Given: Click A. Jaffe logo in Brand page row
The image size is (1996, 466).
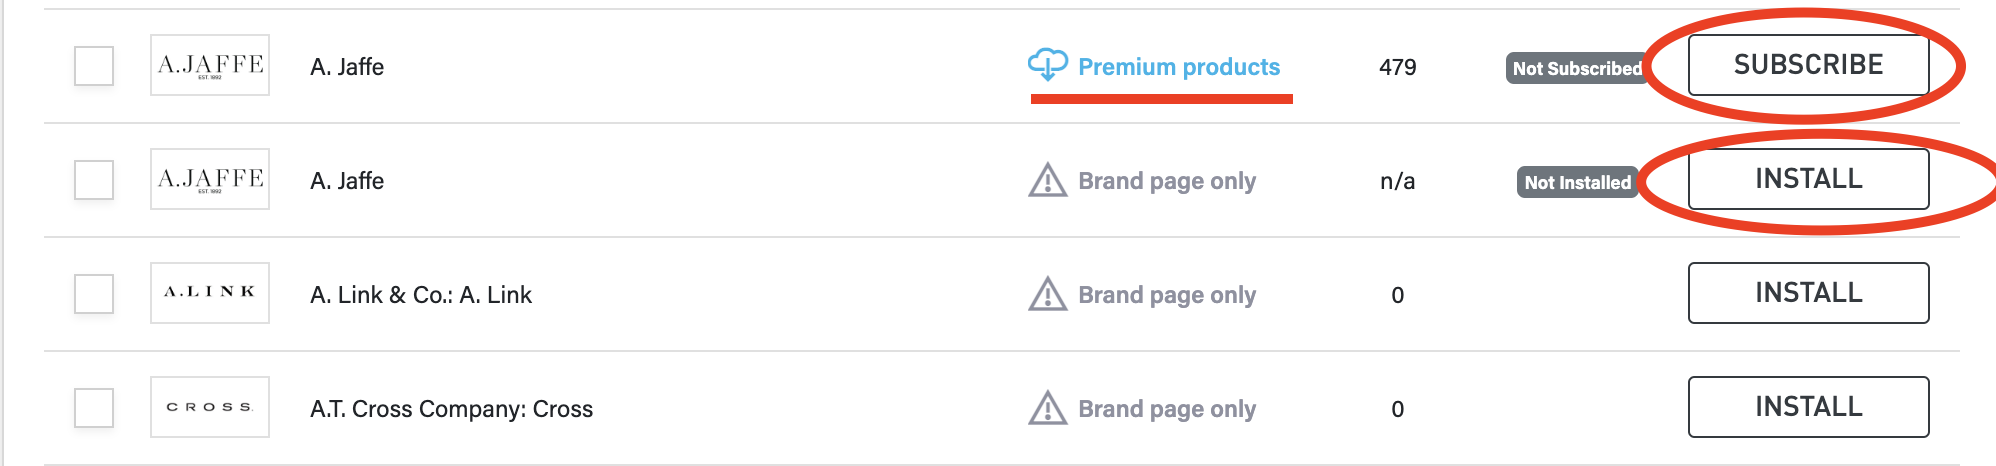Looking at the screenshot, I should pos(210,180).
